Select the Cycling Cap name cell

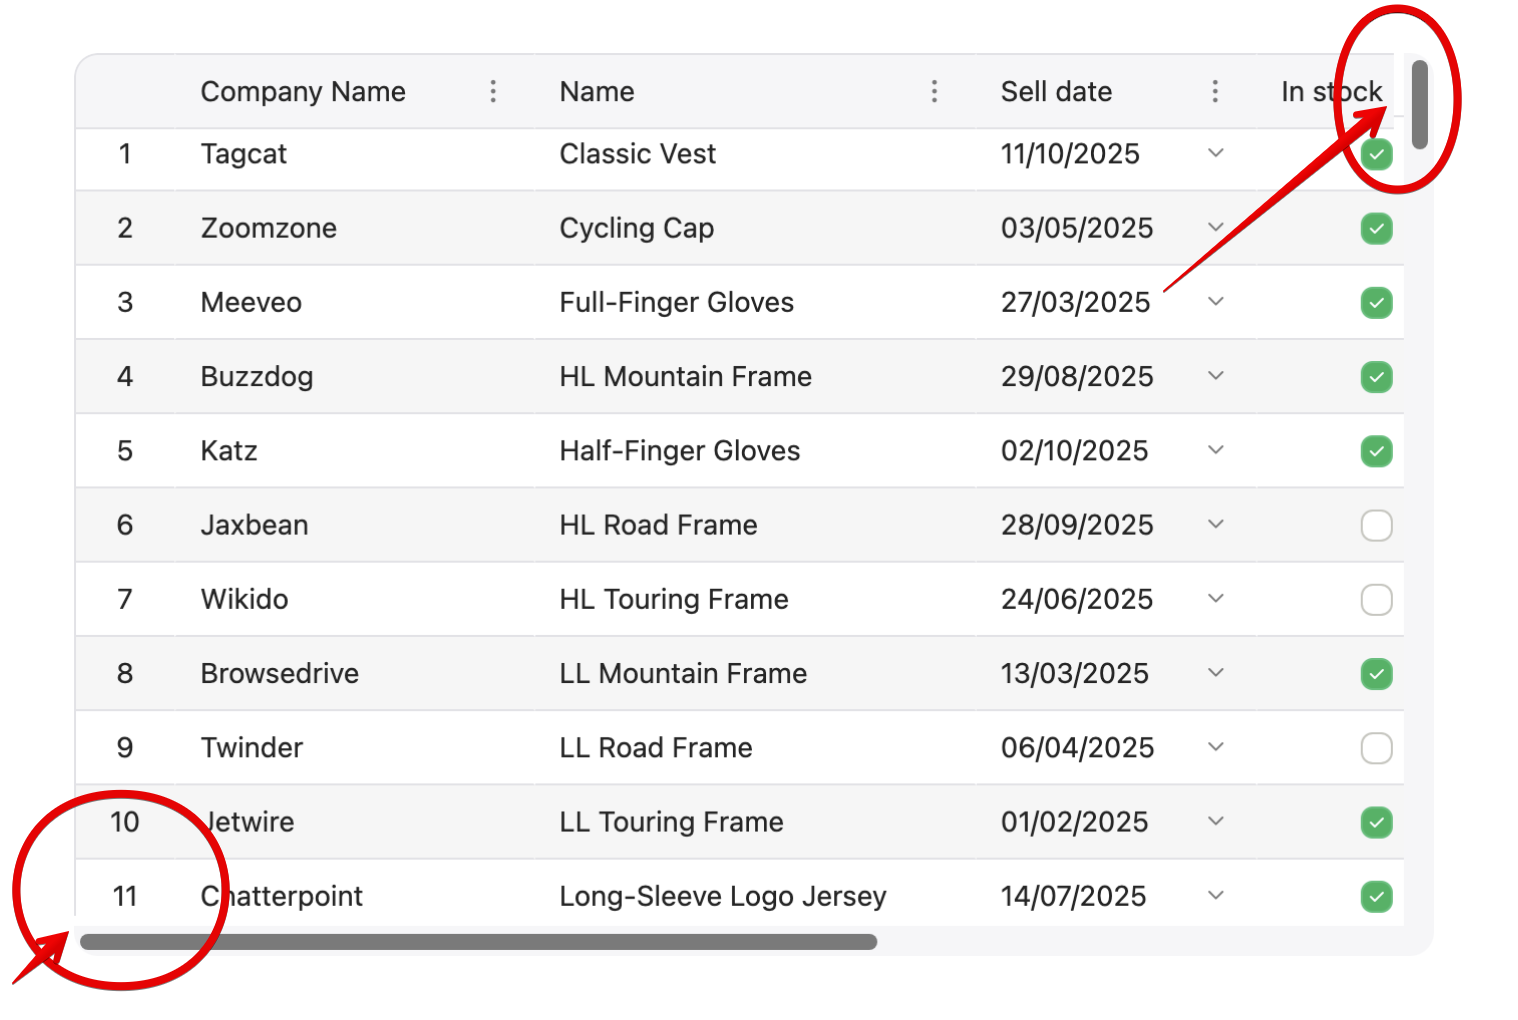click(x=755, y=228)
